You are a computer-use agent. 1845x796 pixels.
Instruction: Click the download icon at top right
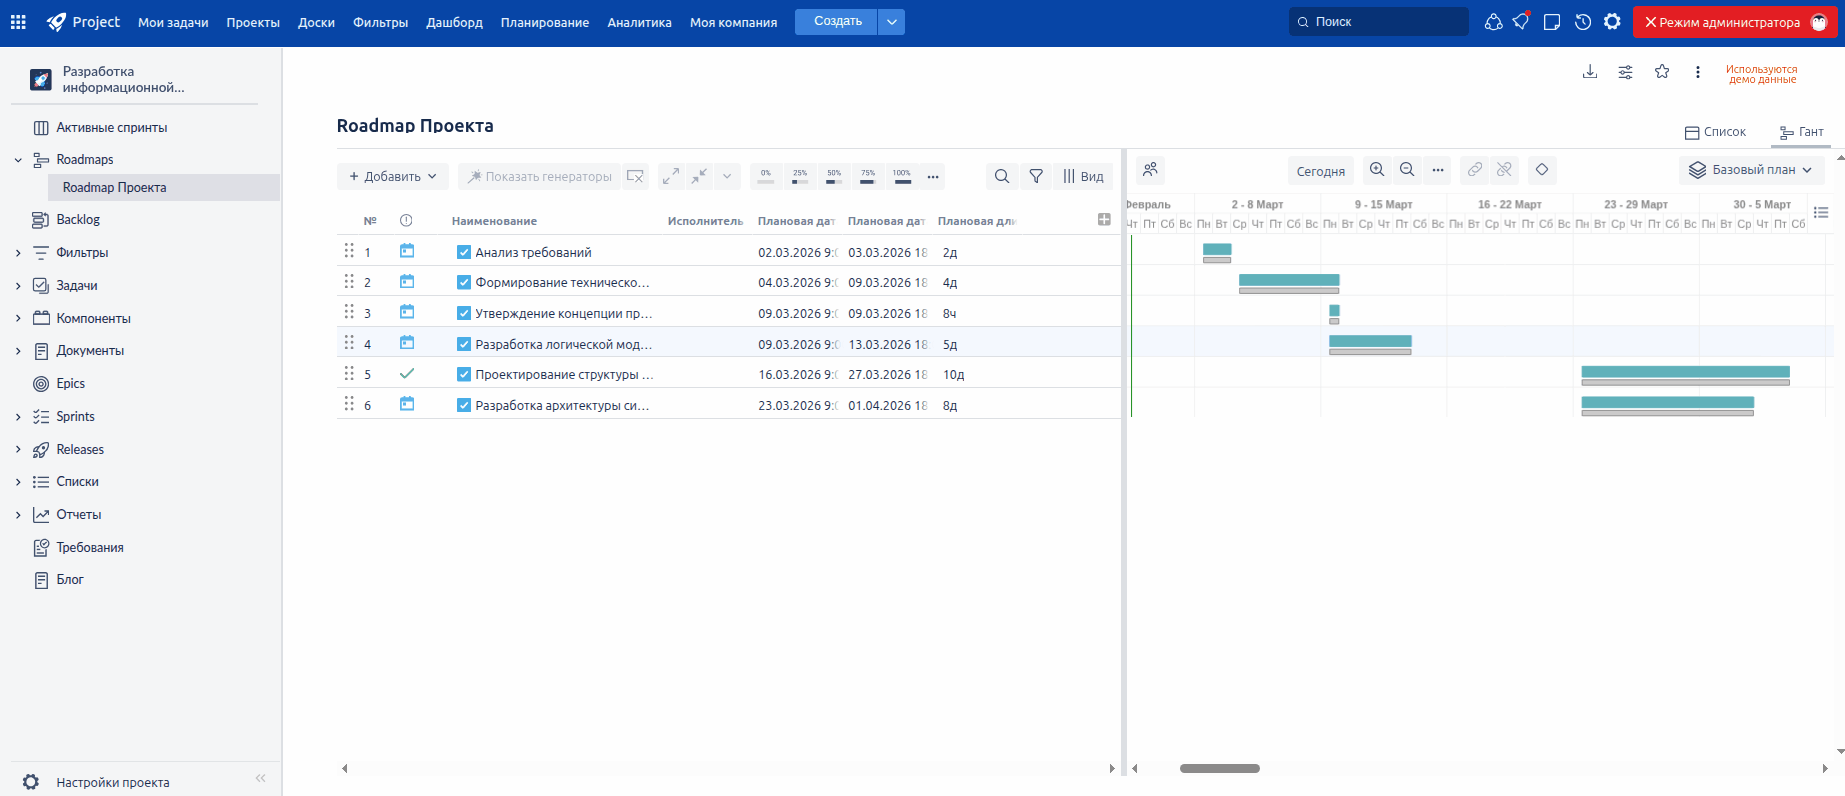coord(1589,72)
